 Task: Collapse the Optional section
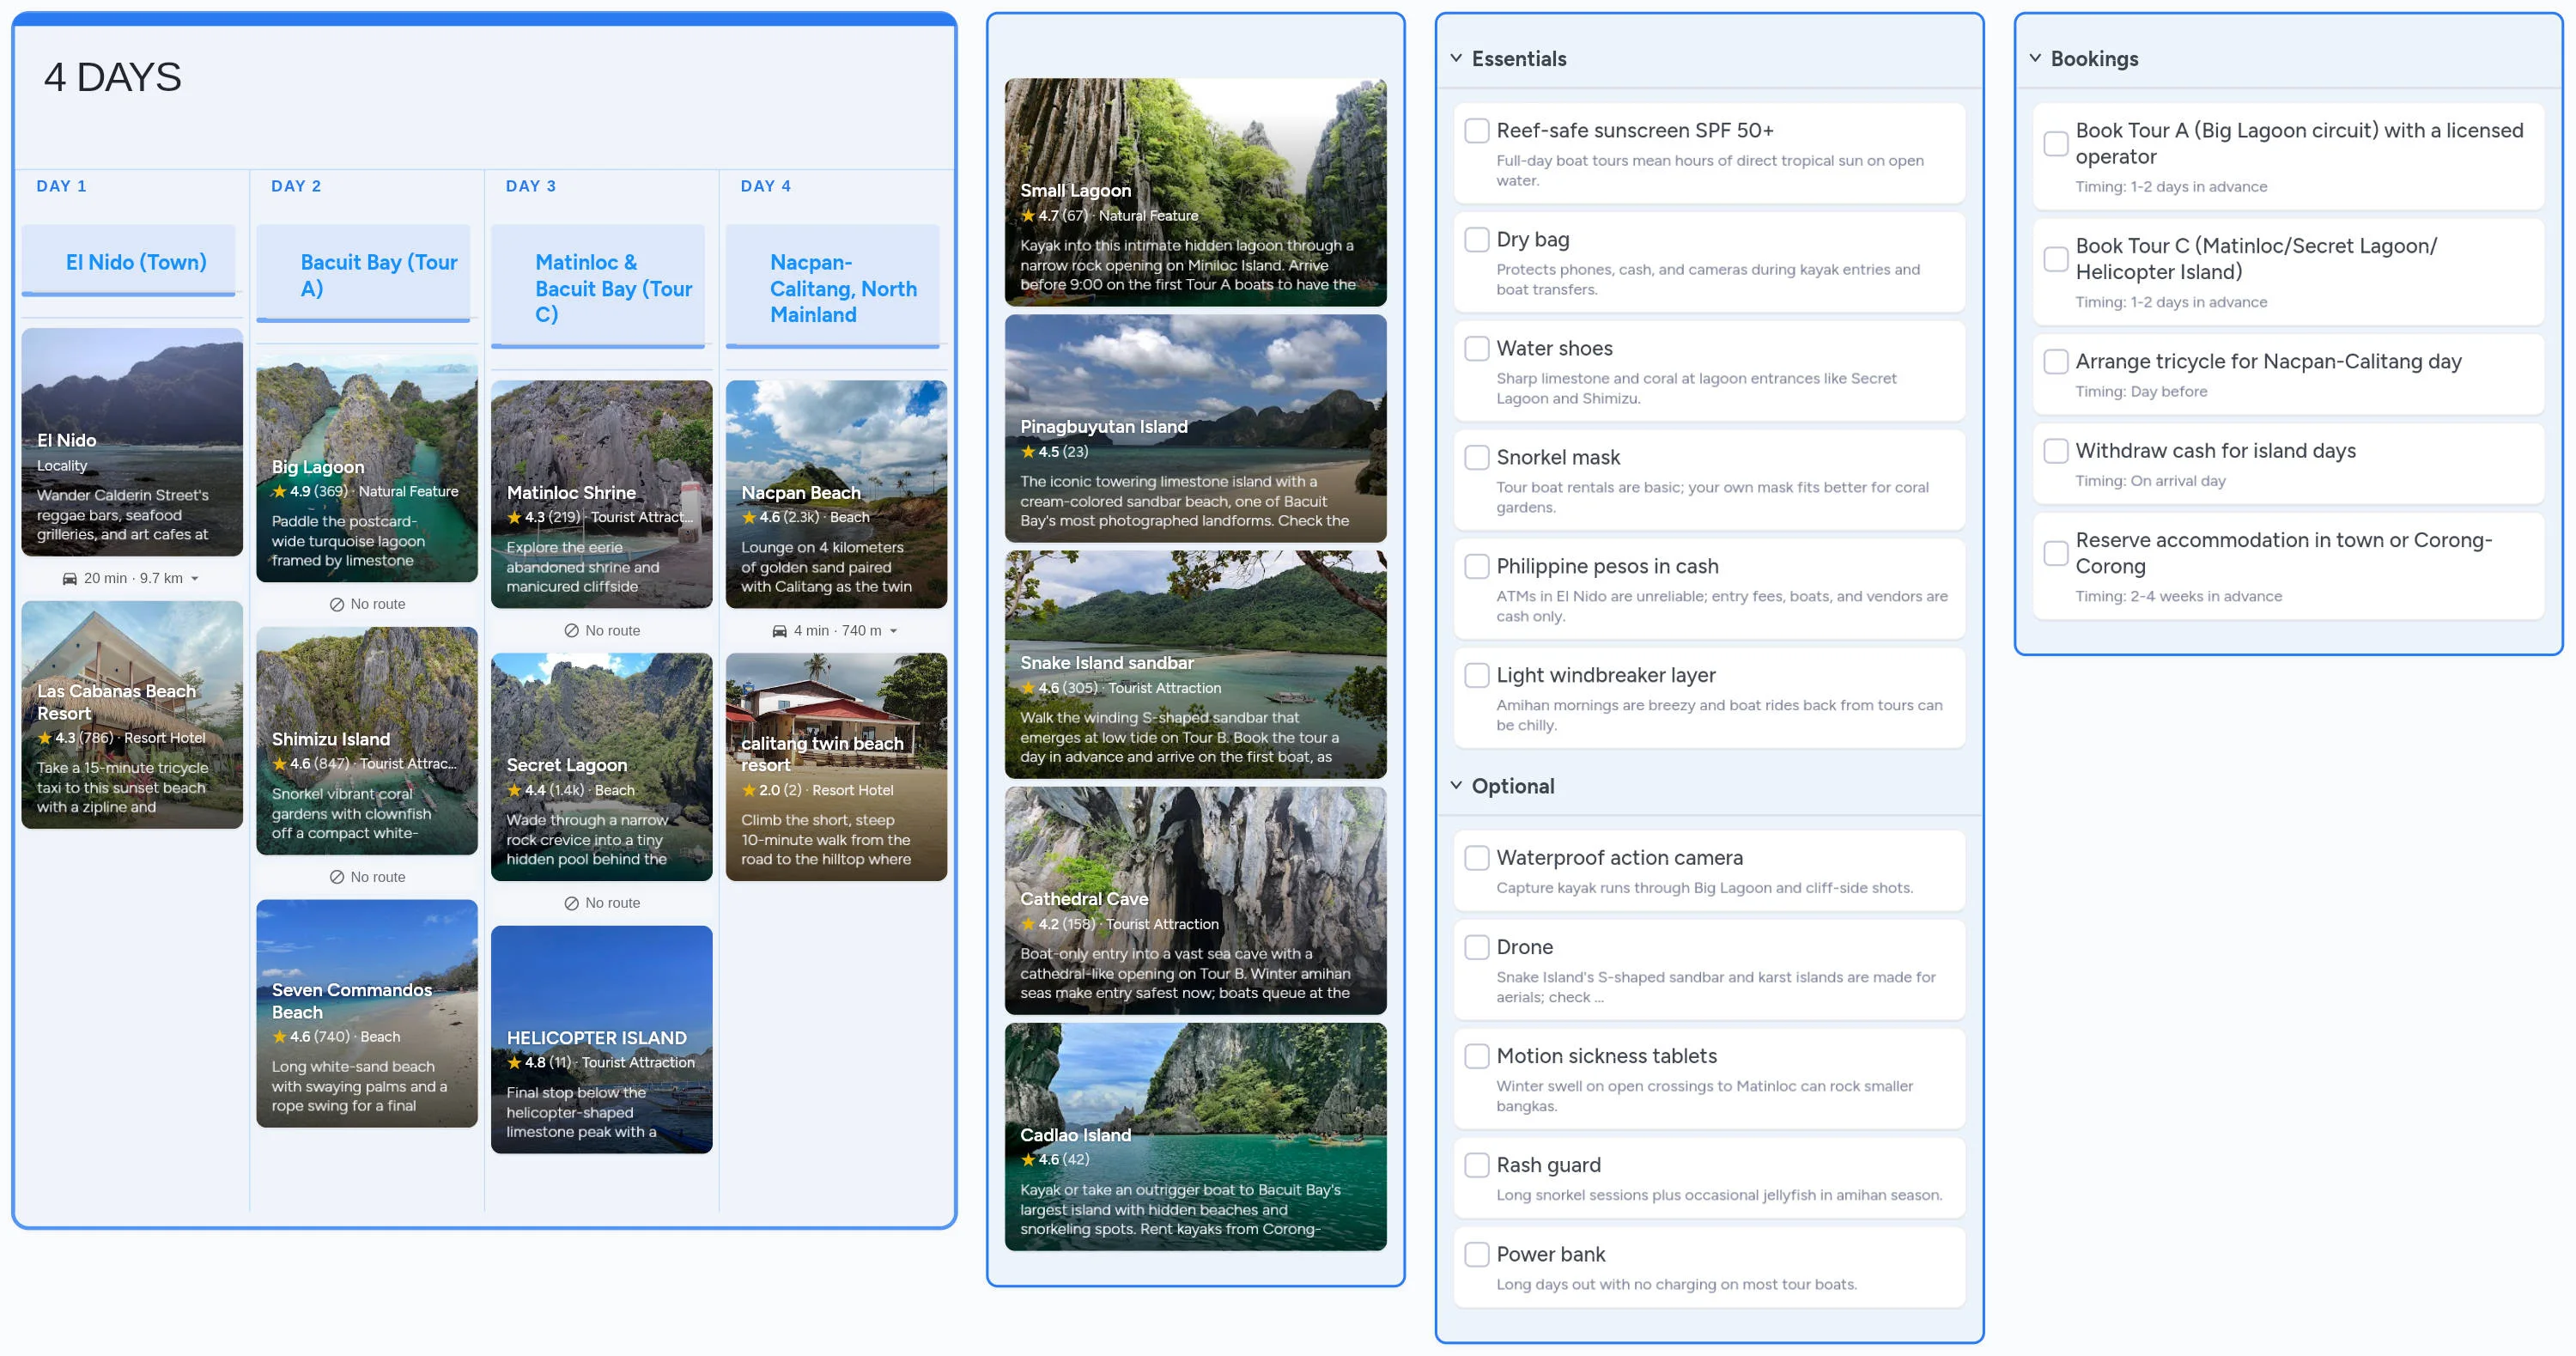(x=1457, y=786)
